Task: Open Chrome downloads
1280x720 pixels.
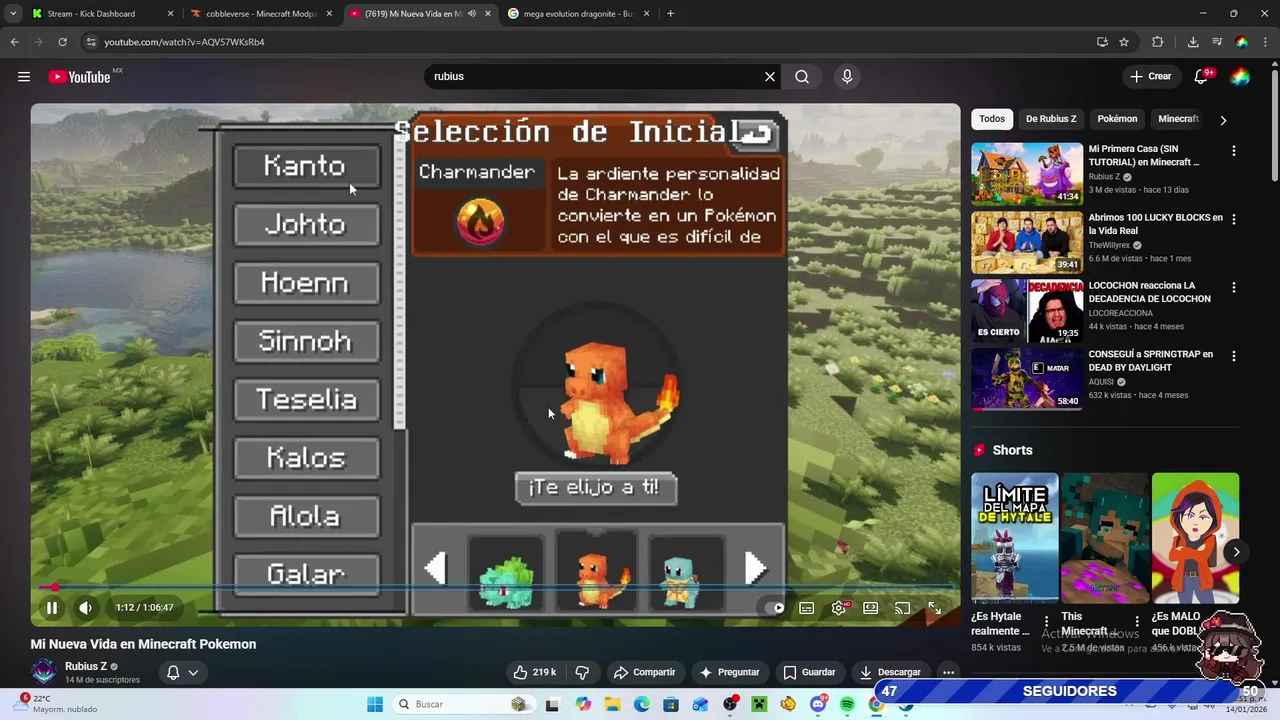Action: pos(1193,42)
